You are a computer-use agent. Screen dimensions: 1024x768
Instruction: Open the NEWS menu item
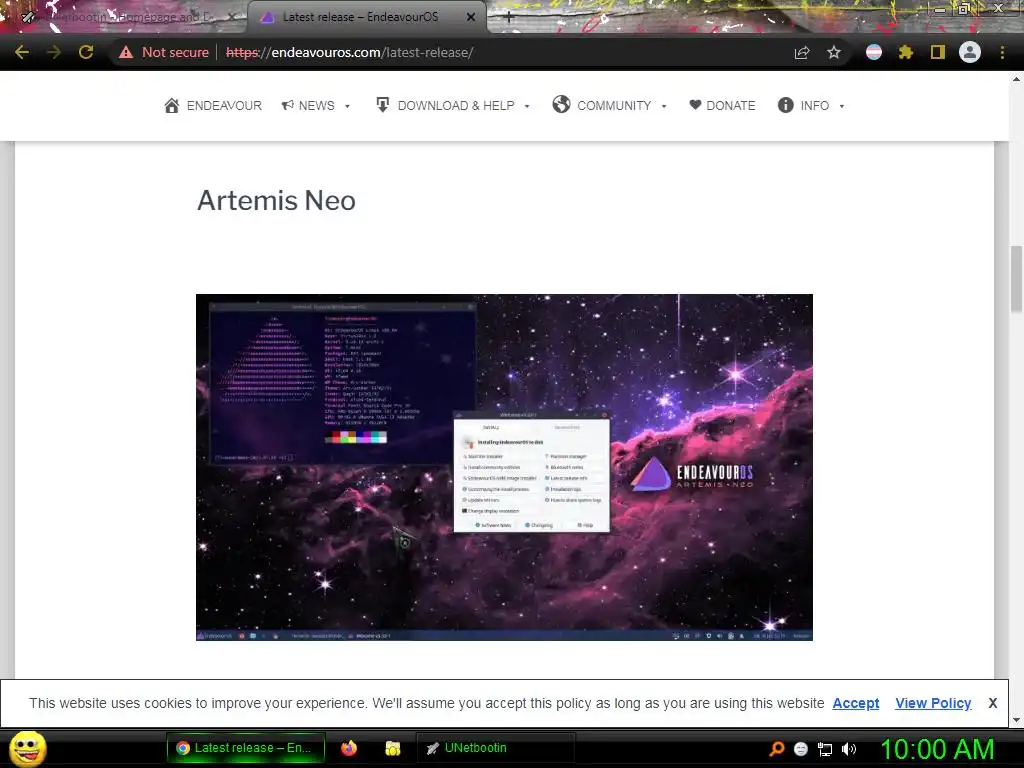click(316, 105)
